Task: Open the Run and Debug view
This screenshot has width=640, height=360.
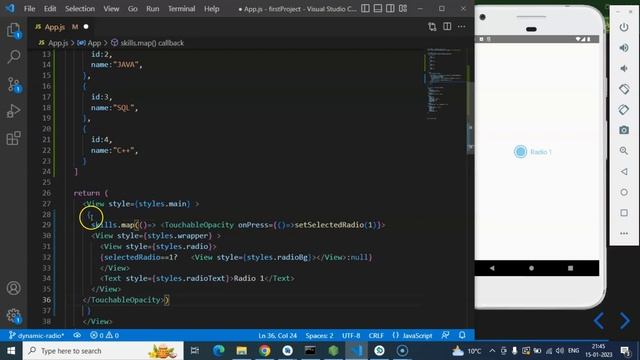Action: coord(13,111)
